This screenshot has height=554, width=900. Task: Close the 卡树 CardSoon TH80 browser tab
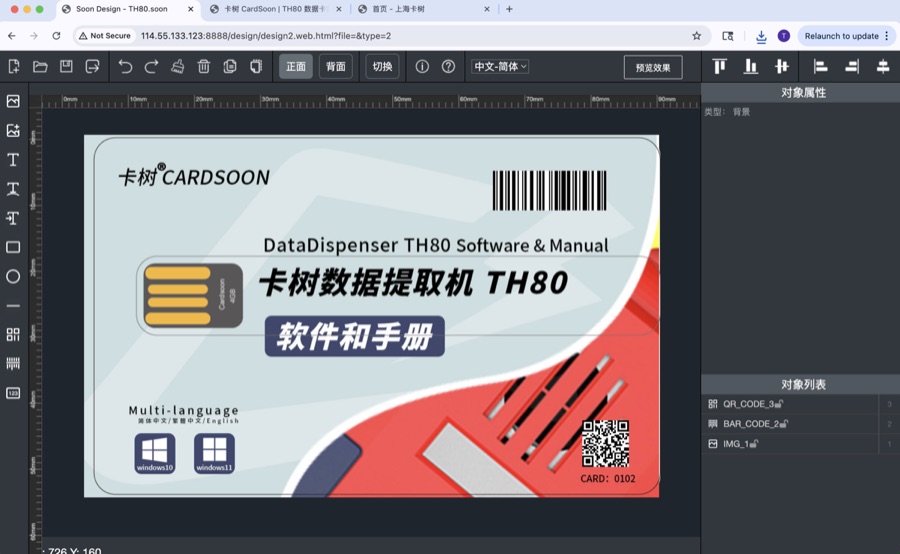click(339, 9)
